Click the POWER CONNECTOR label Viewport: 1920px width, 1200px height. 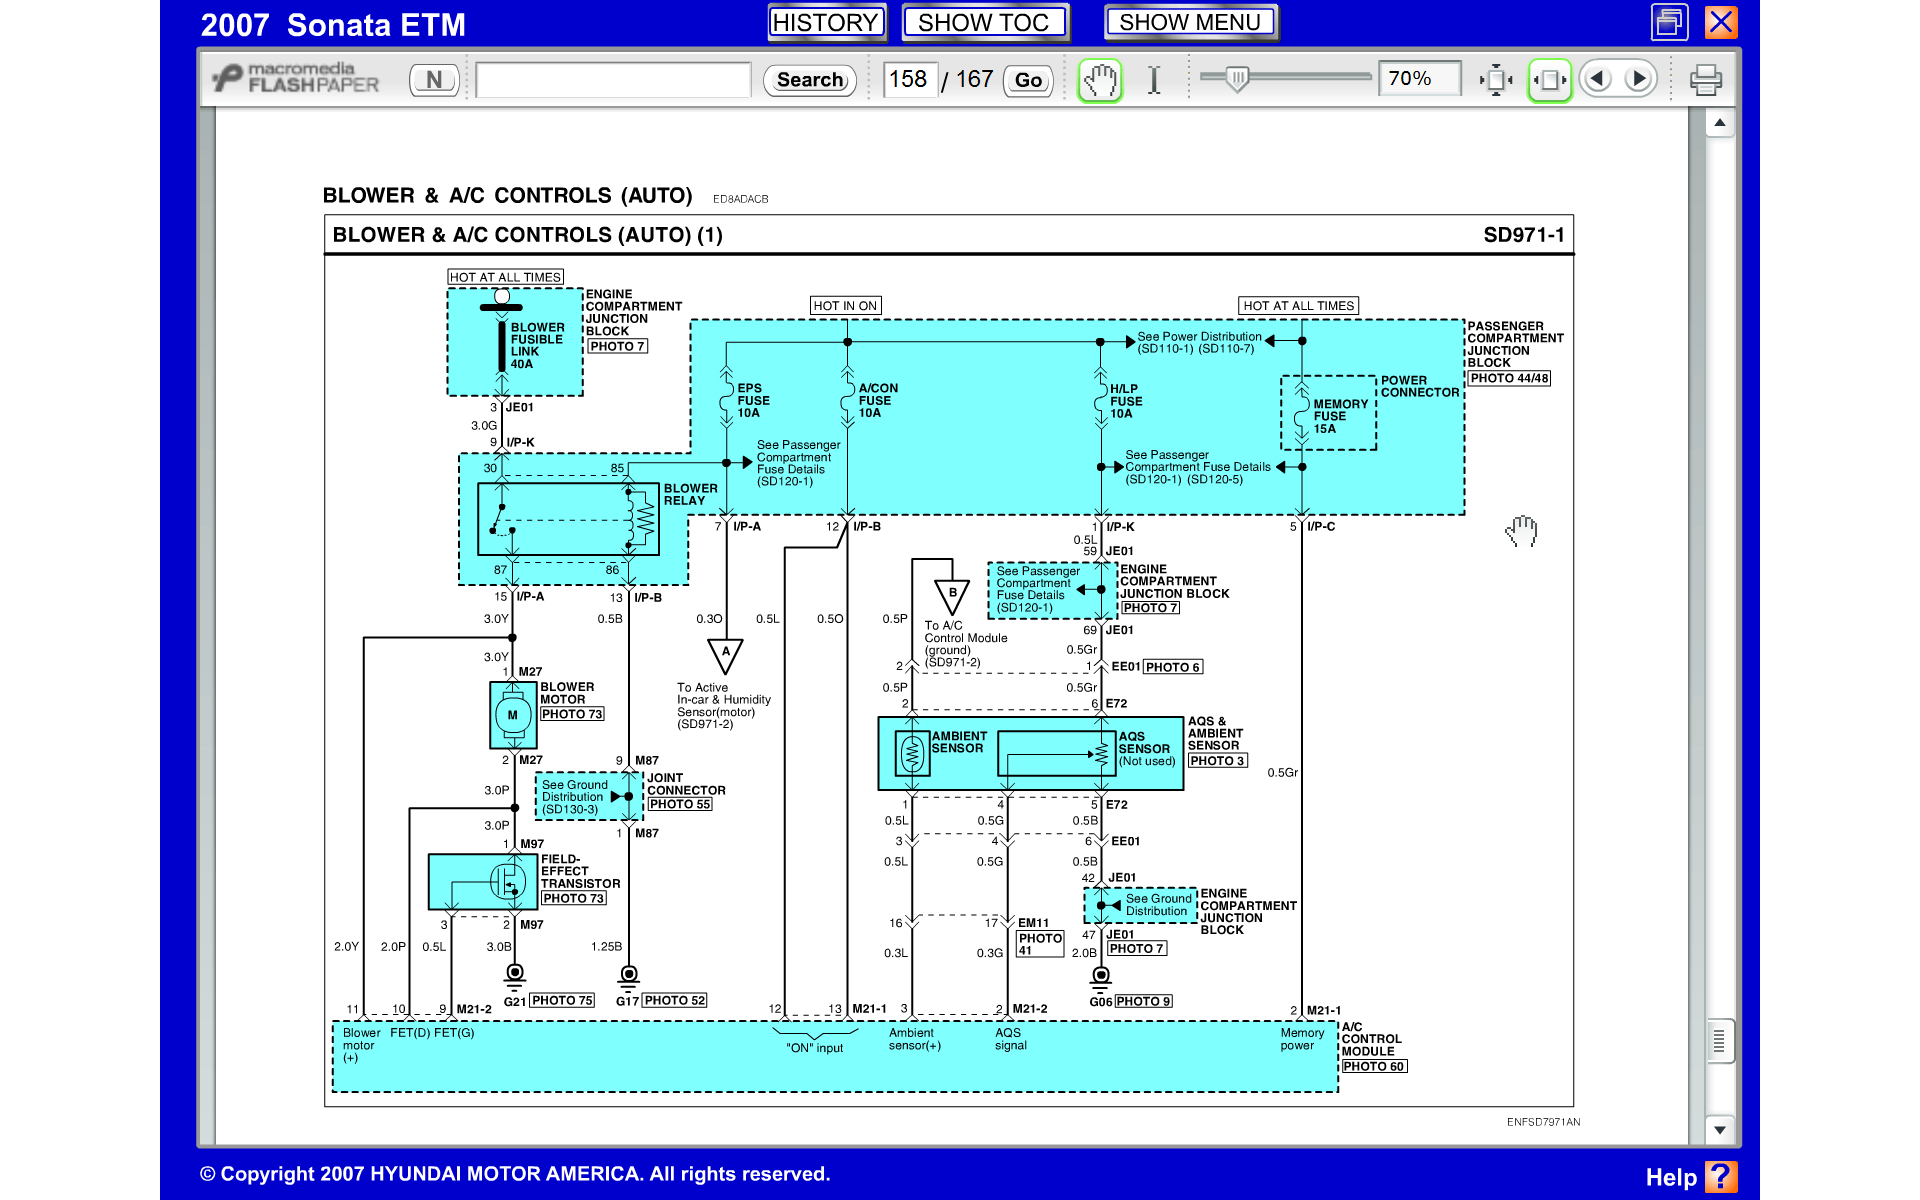click(x=1419, y=386)
